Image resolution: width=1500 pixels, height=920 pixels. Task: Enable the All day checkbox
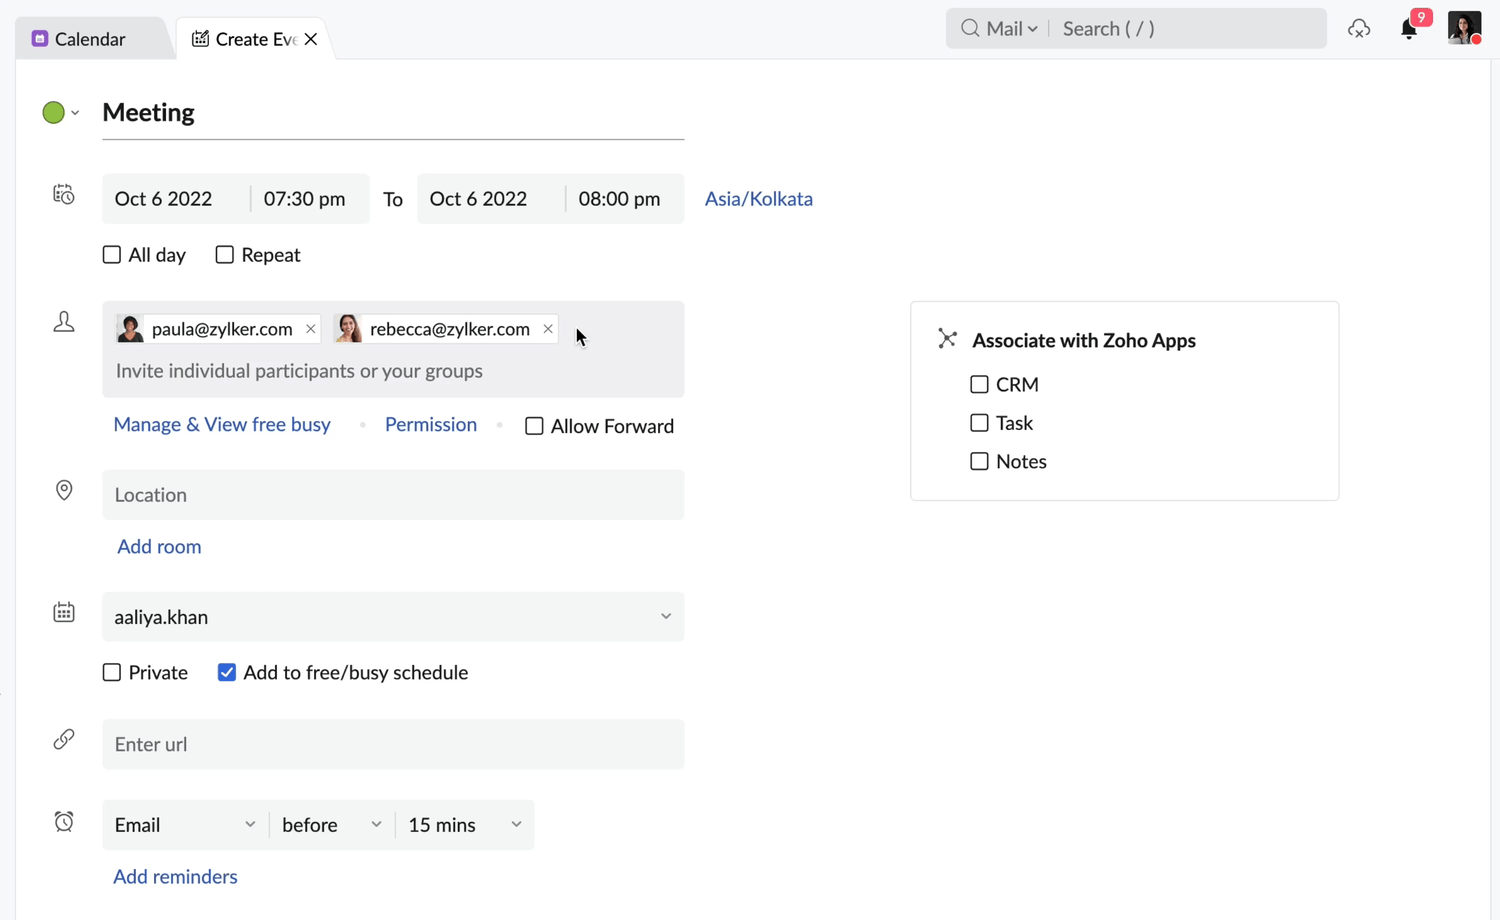[x=112, y=255]
